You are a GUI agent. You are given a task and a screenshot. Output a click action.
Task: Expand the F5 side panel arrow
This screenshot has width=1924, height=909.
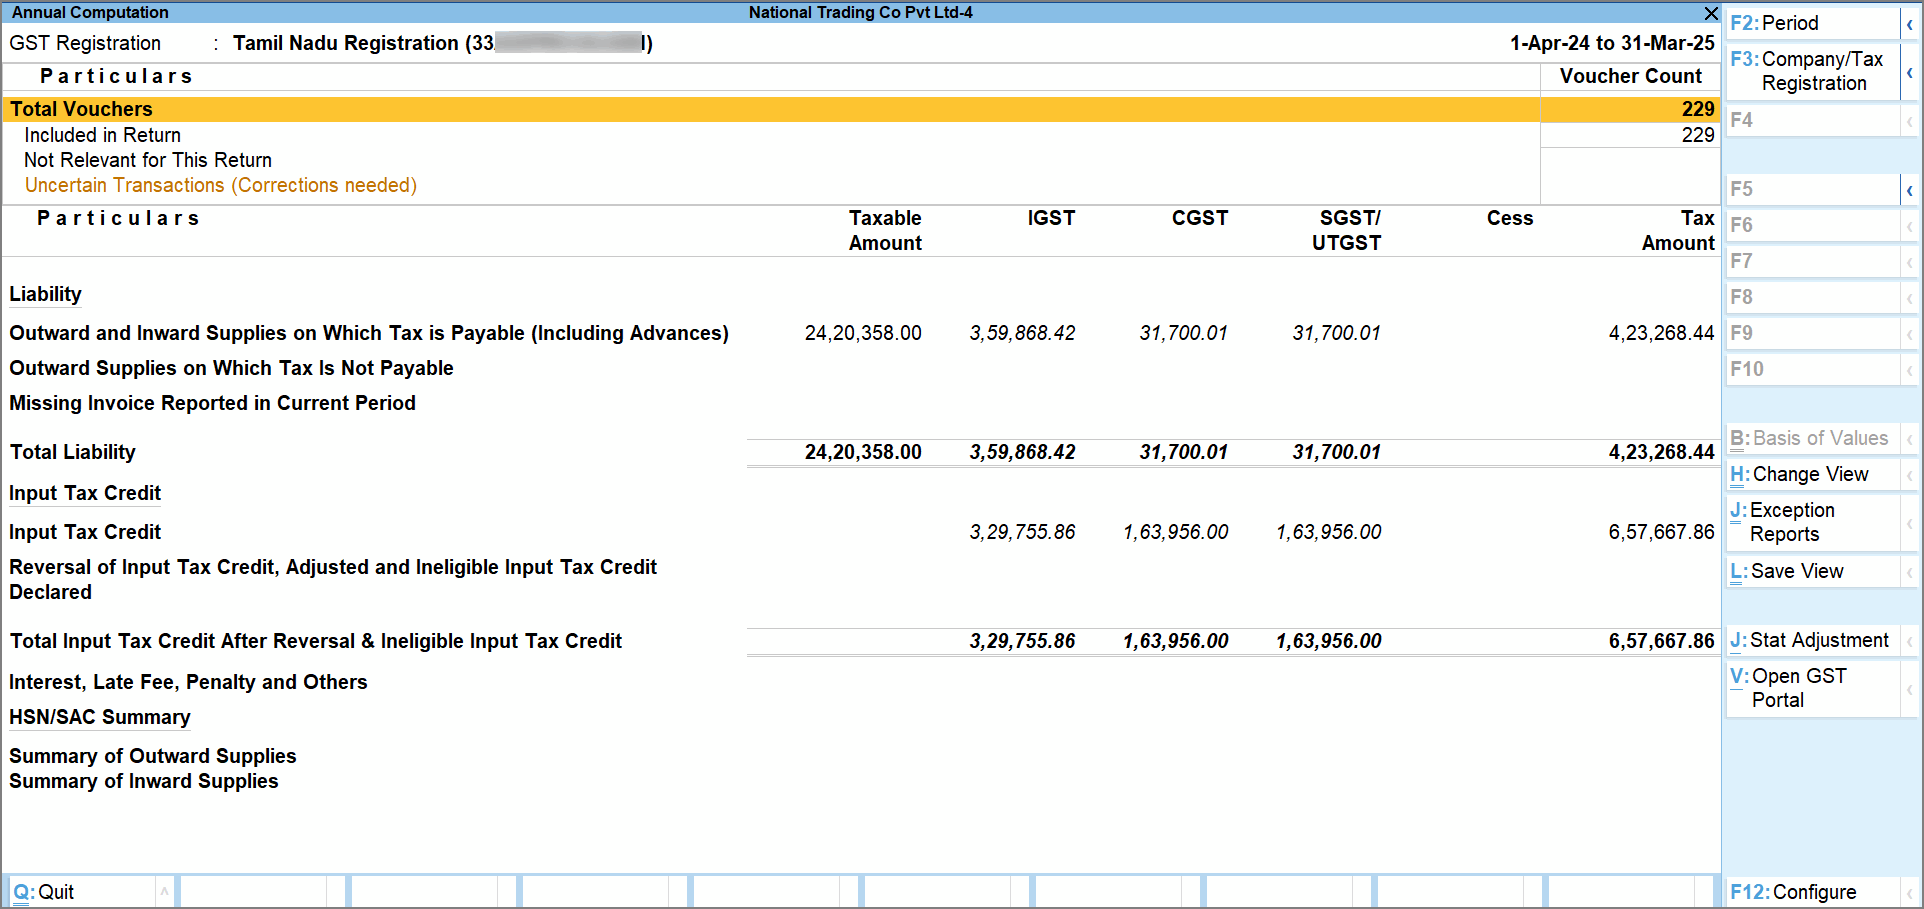[1909, 190]
